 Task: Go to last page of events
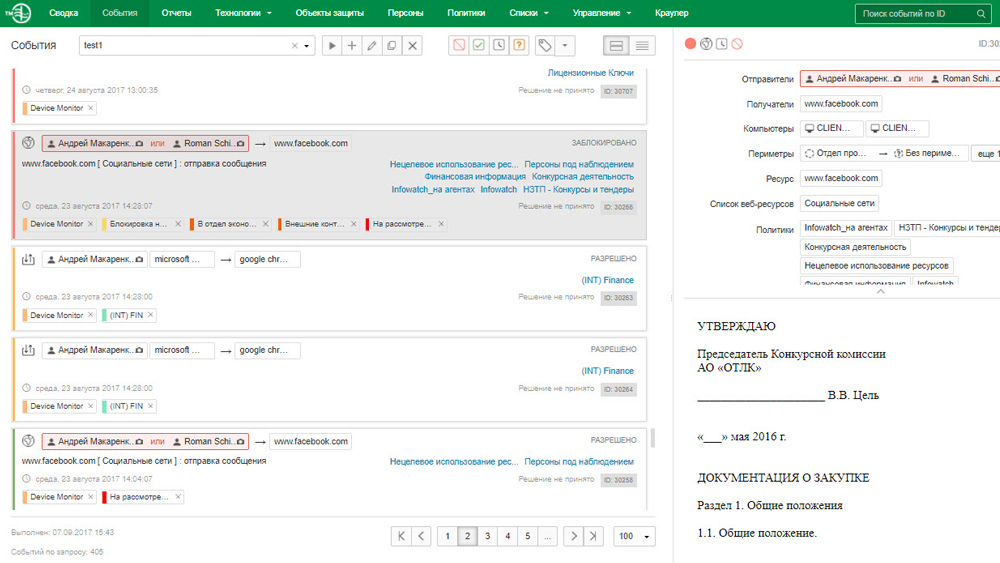click(x=594, y=536)
